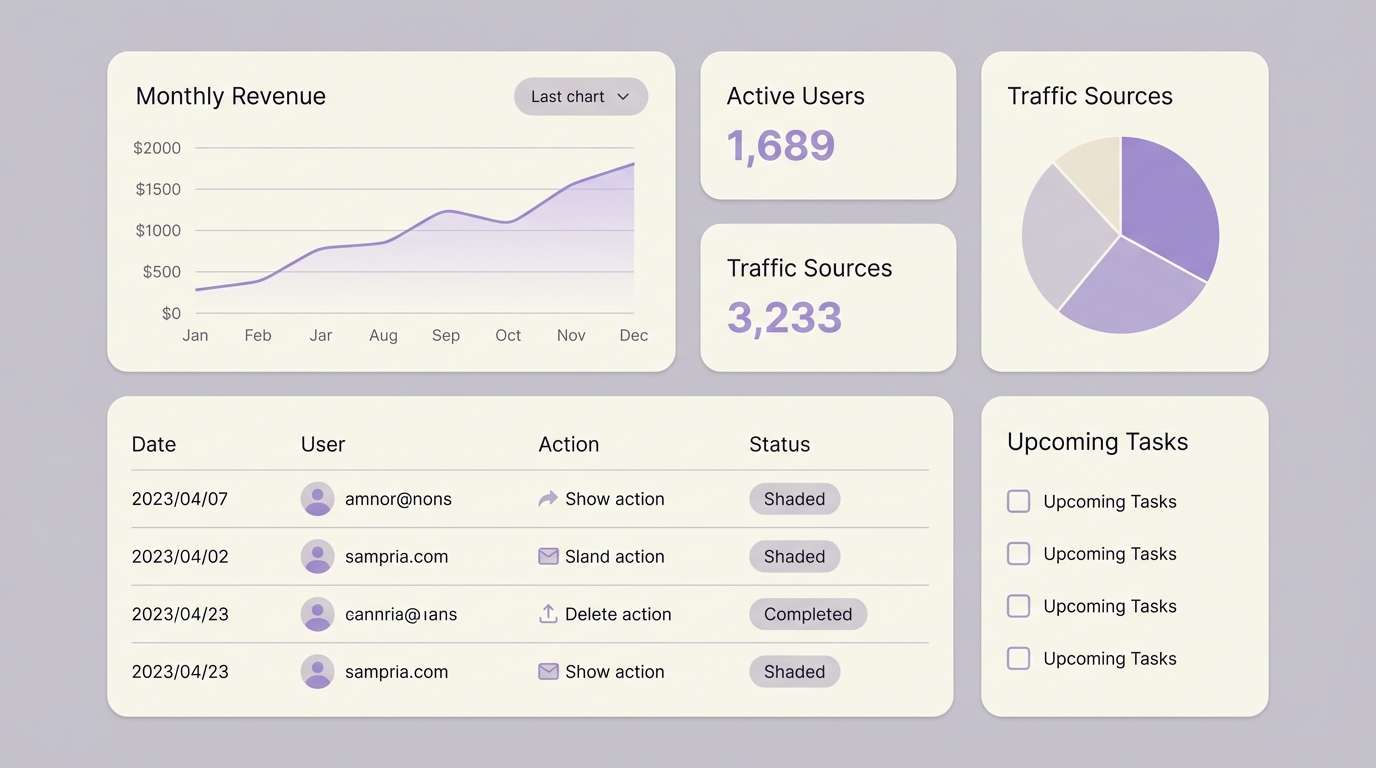Expand the chart period selection menu
This screenshot has width=1376, height=768.
click(580, 96)
